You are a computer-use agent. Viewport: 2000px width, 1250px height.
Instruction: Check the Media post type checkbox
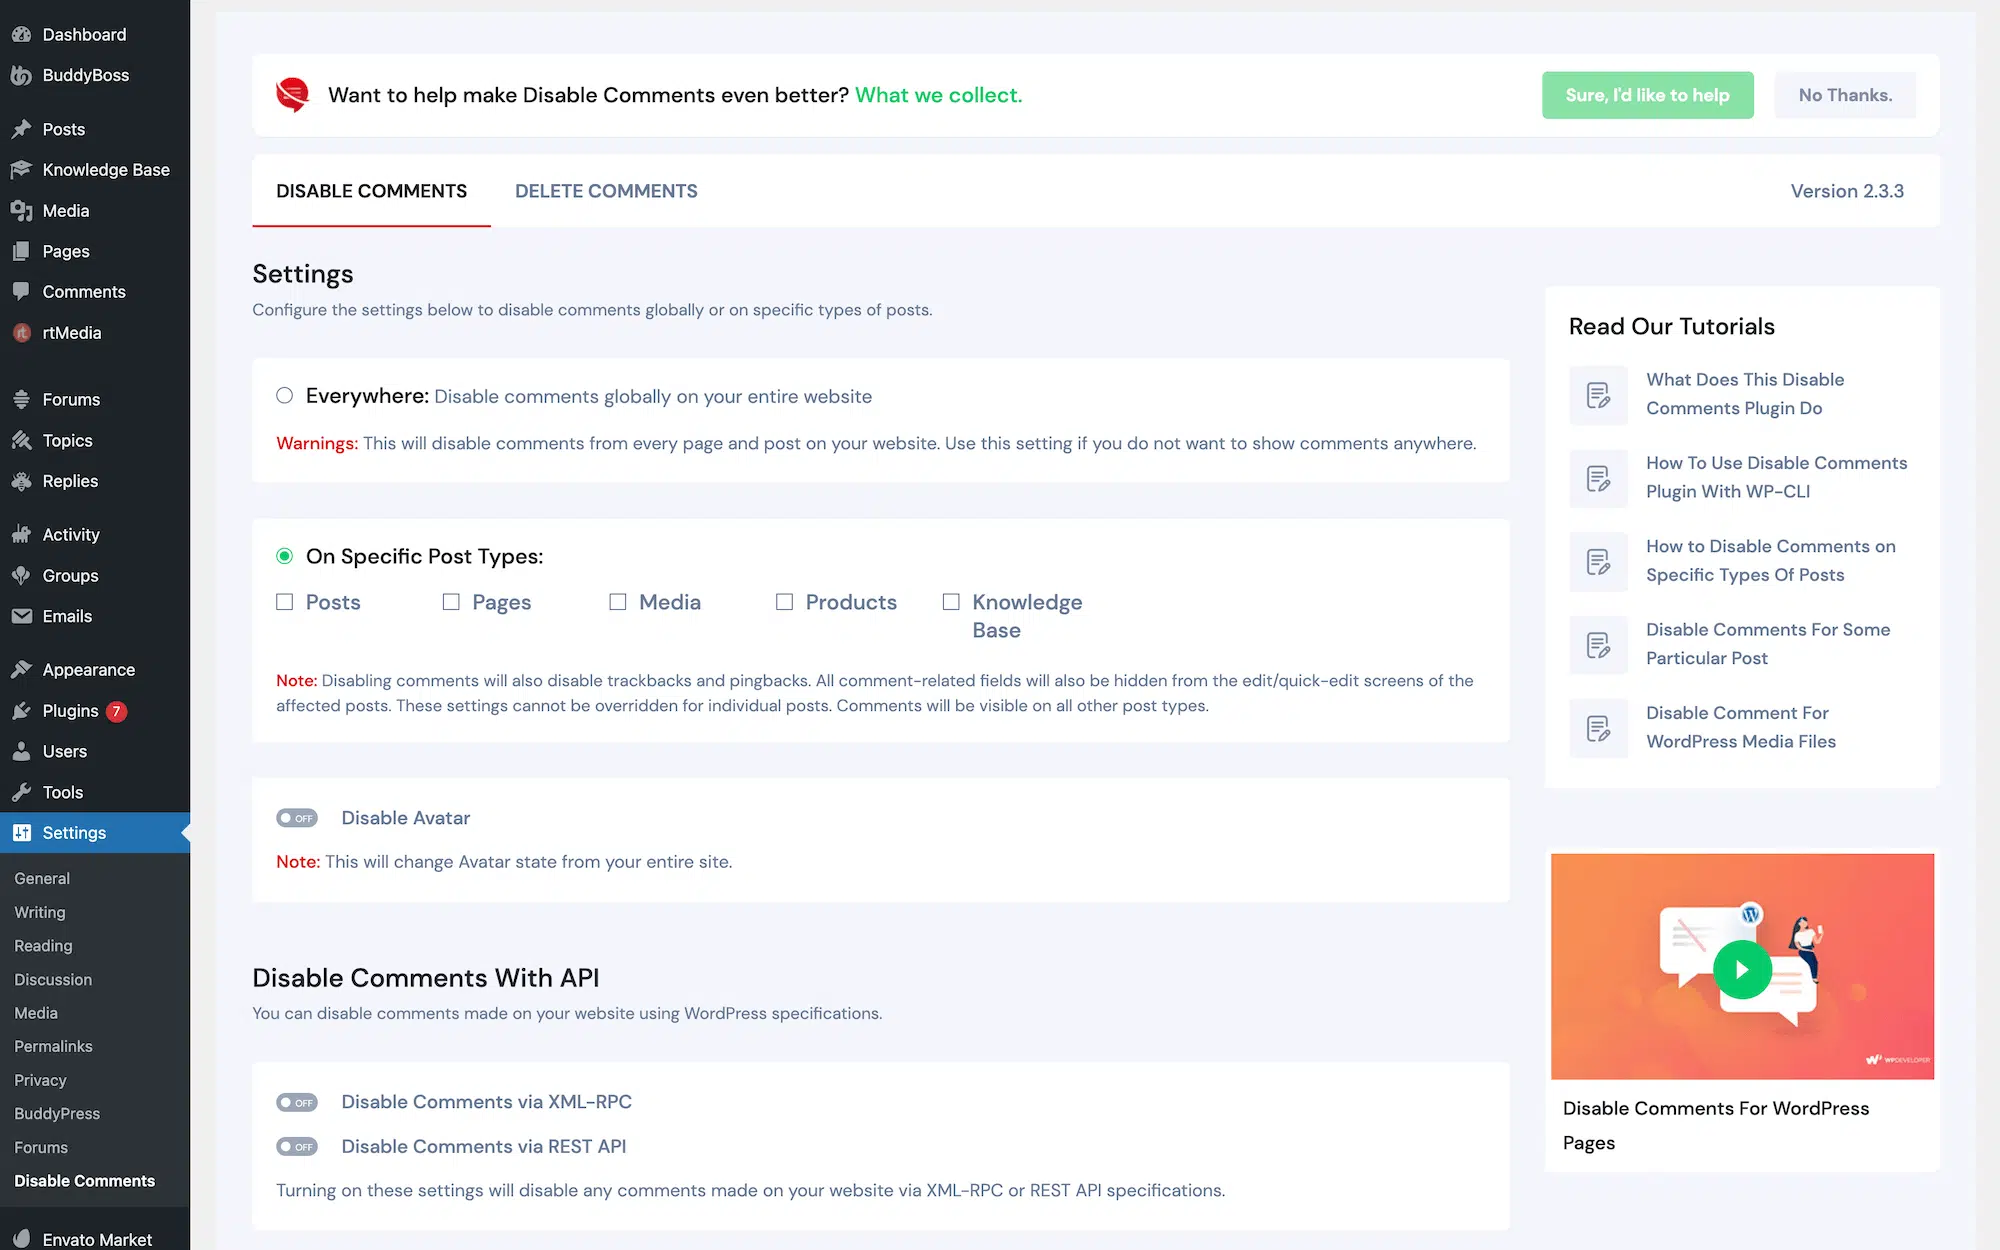click(x=618, y=602)
